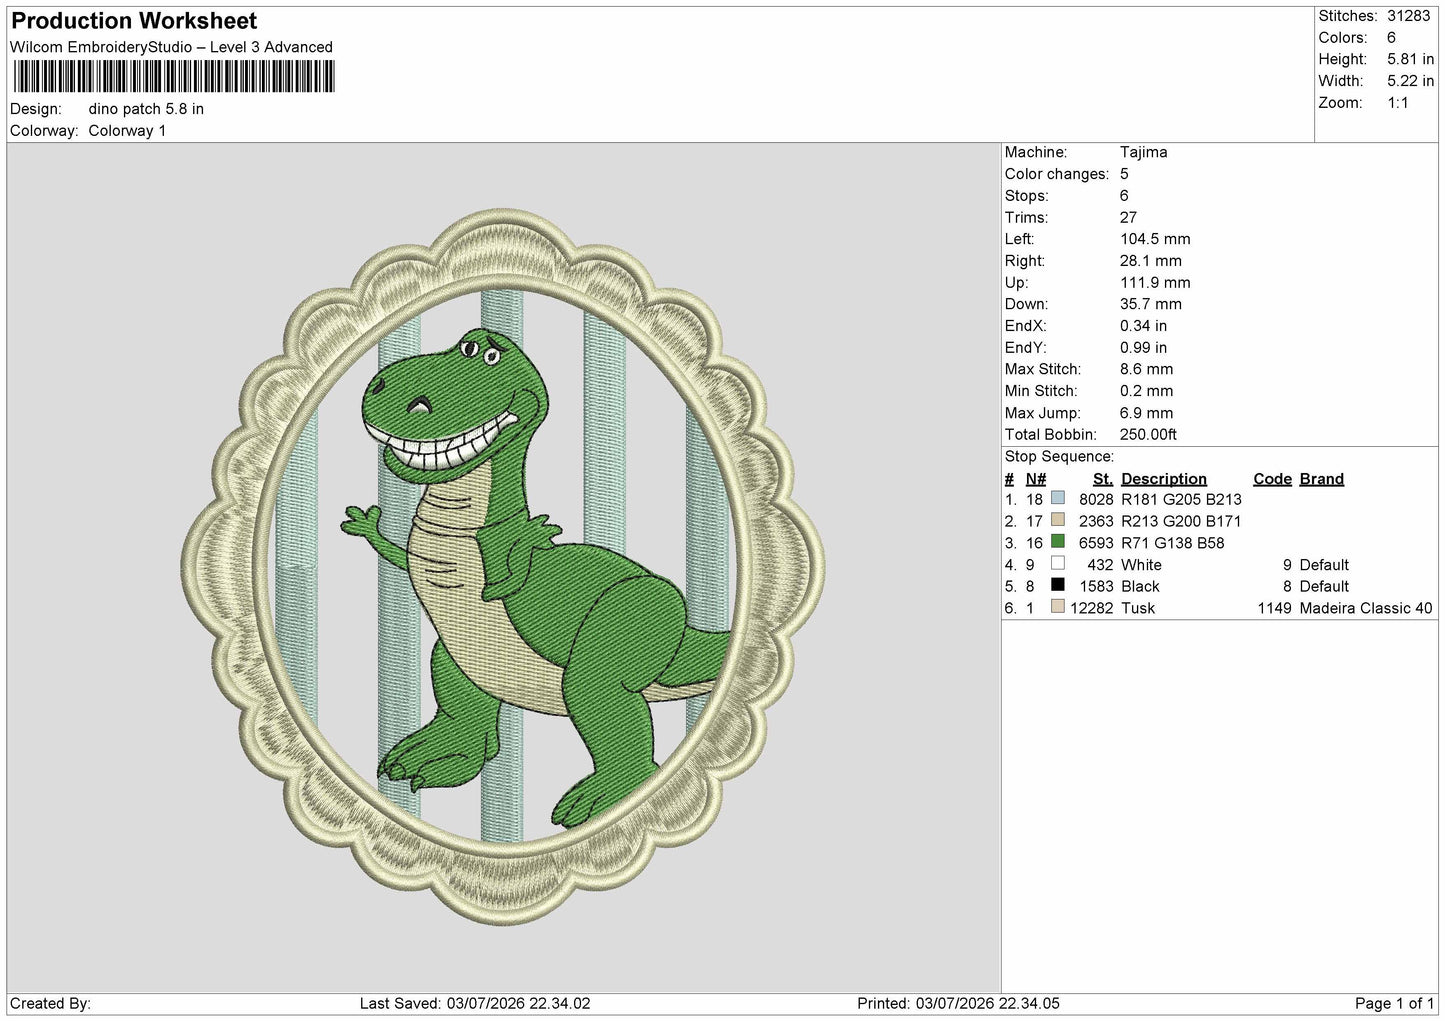Click the 'Stop Sequence:' heading
Viewport: 1445px width, 1021px height.
(1059, 457)
